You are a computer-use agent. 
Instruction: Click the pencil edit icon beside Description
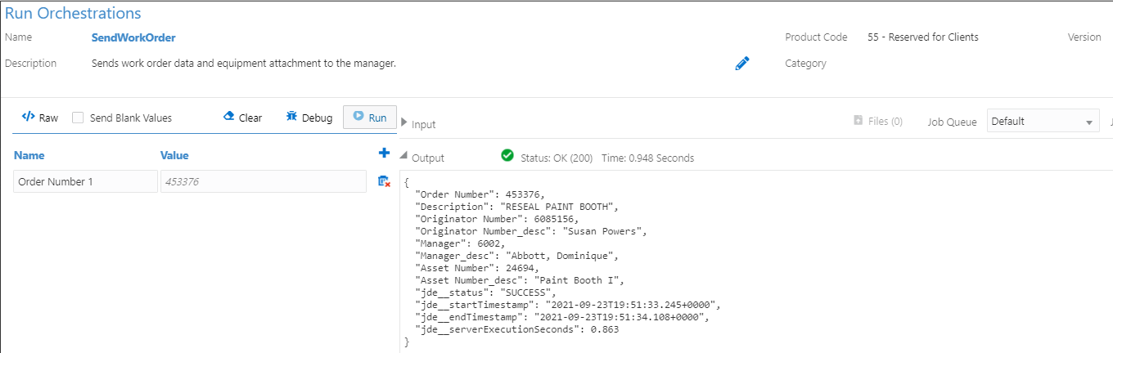741,63
